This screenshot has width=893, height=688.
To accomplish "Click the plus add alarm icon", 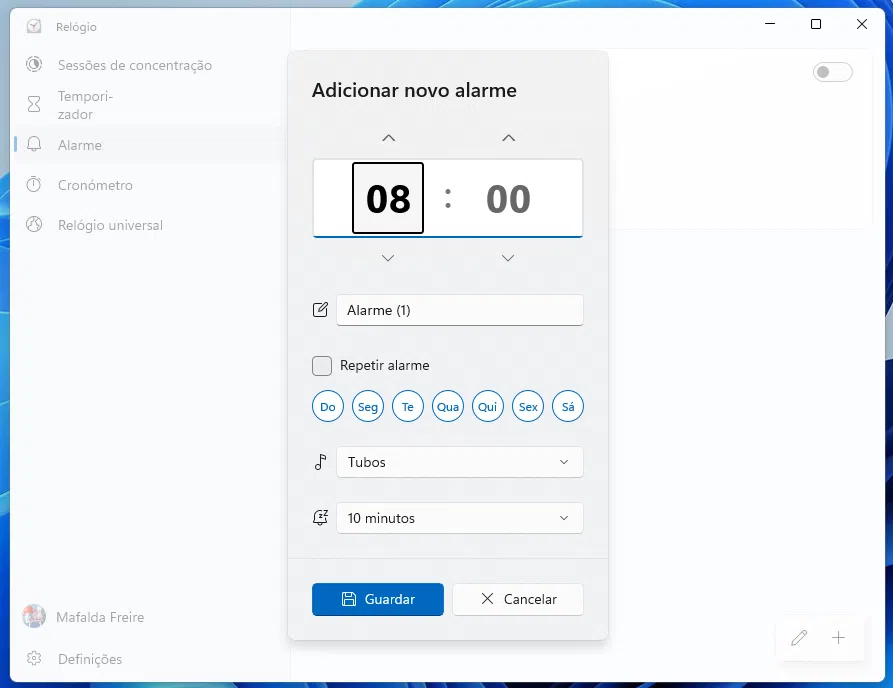I will pyautogui.click(x=838, y=638).
